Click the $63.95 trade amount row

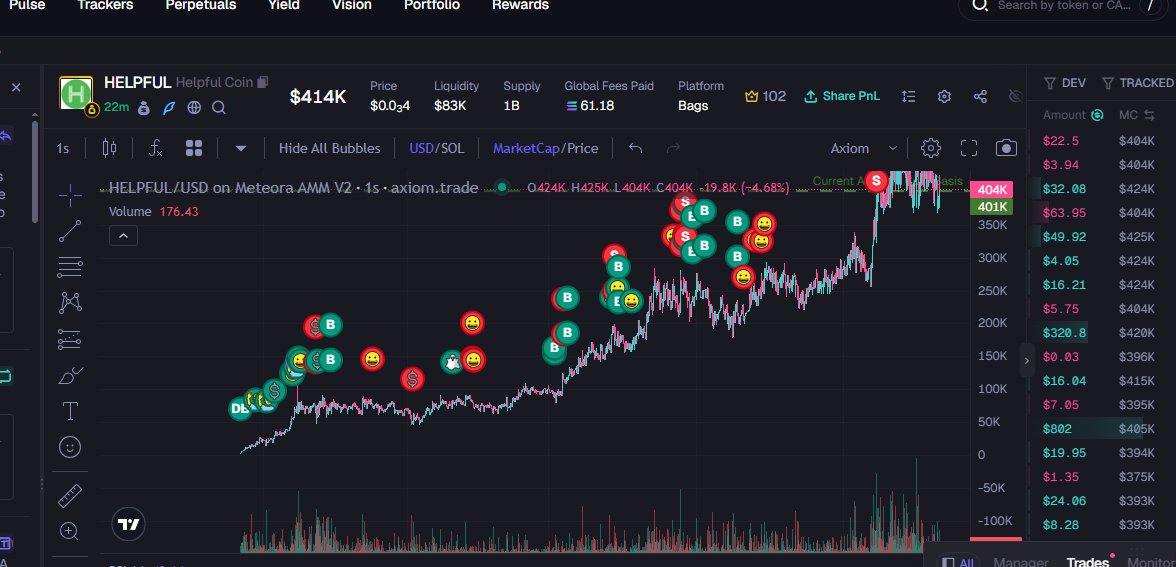tap(1101, 213)
